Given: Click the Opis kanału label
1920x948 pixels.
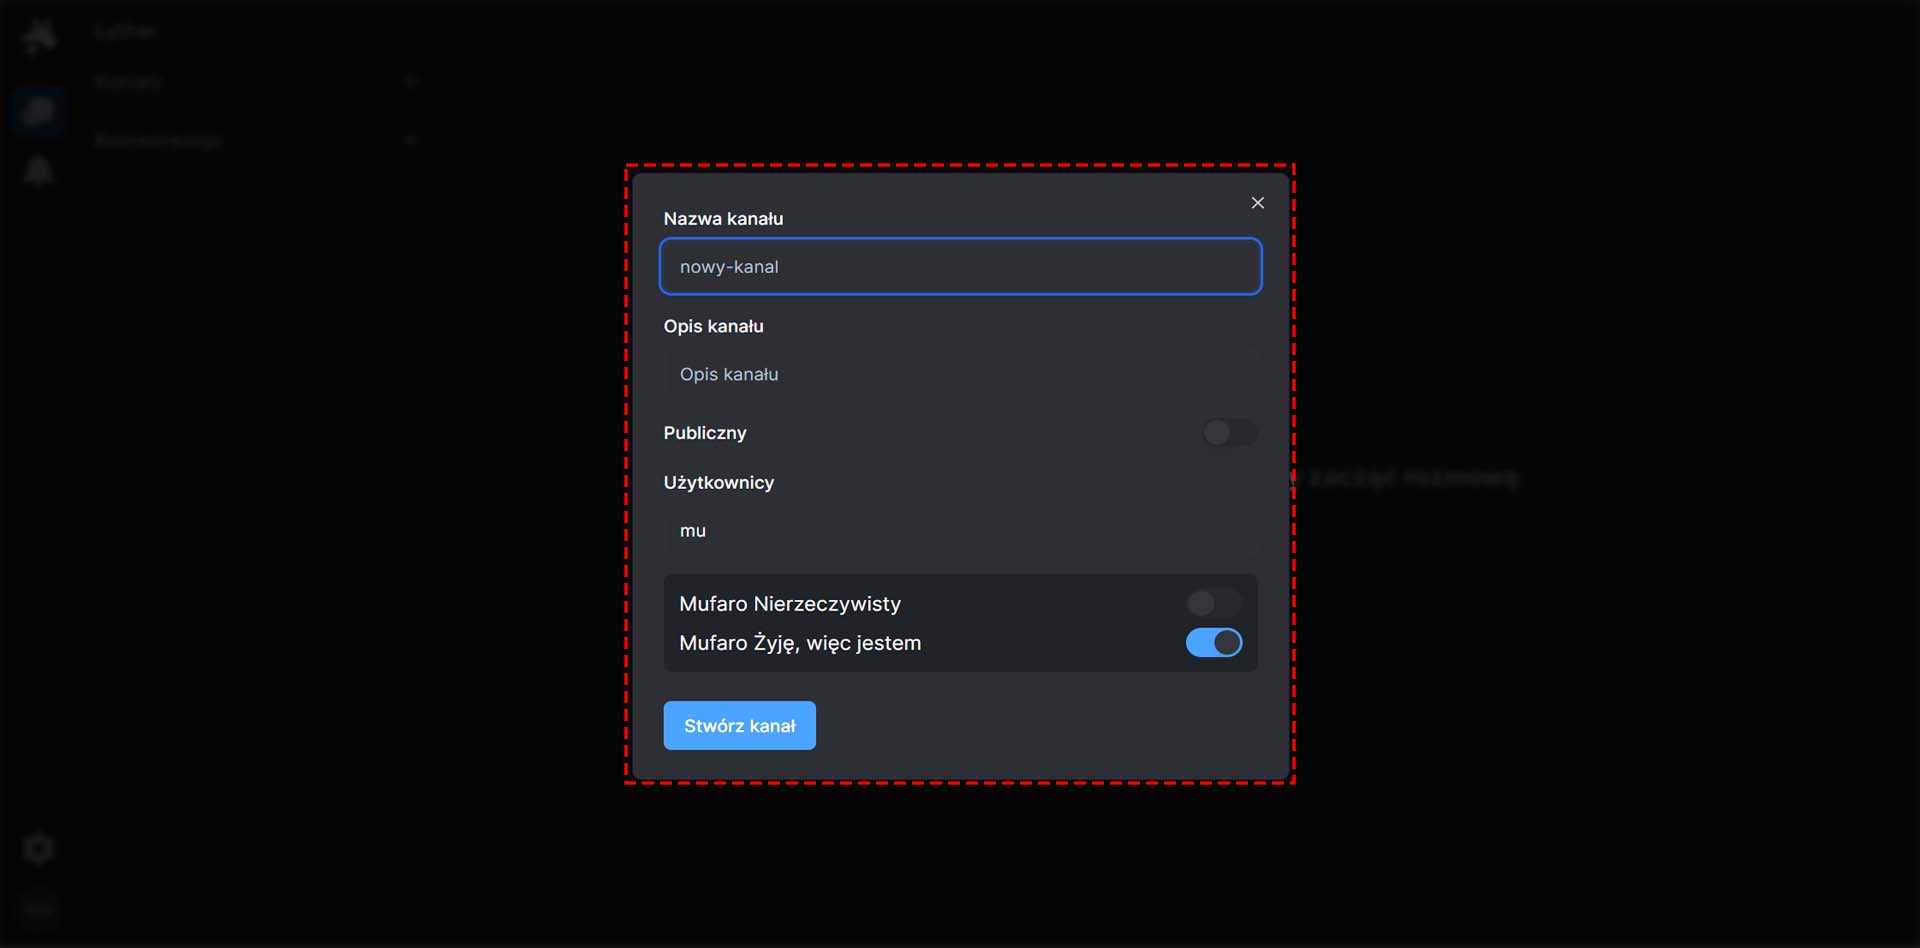Looking at the screenshot, I should [x=713, y=327].
